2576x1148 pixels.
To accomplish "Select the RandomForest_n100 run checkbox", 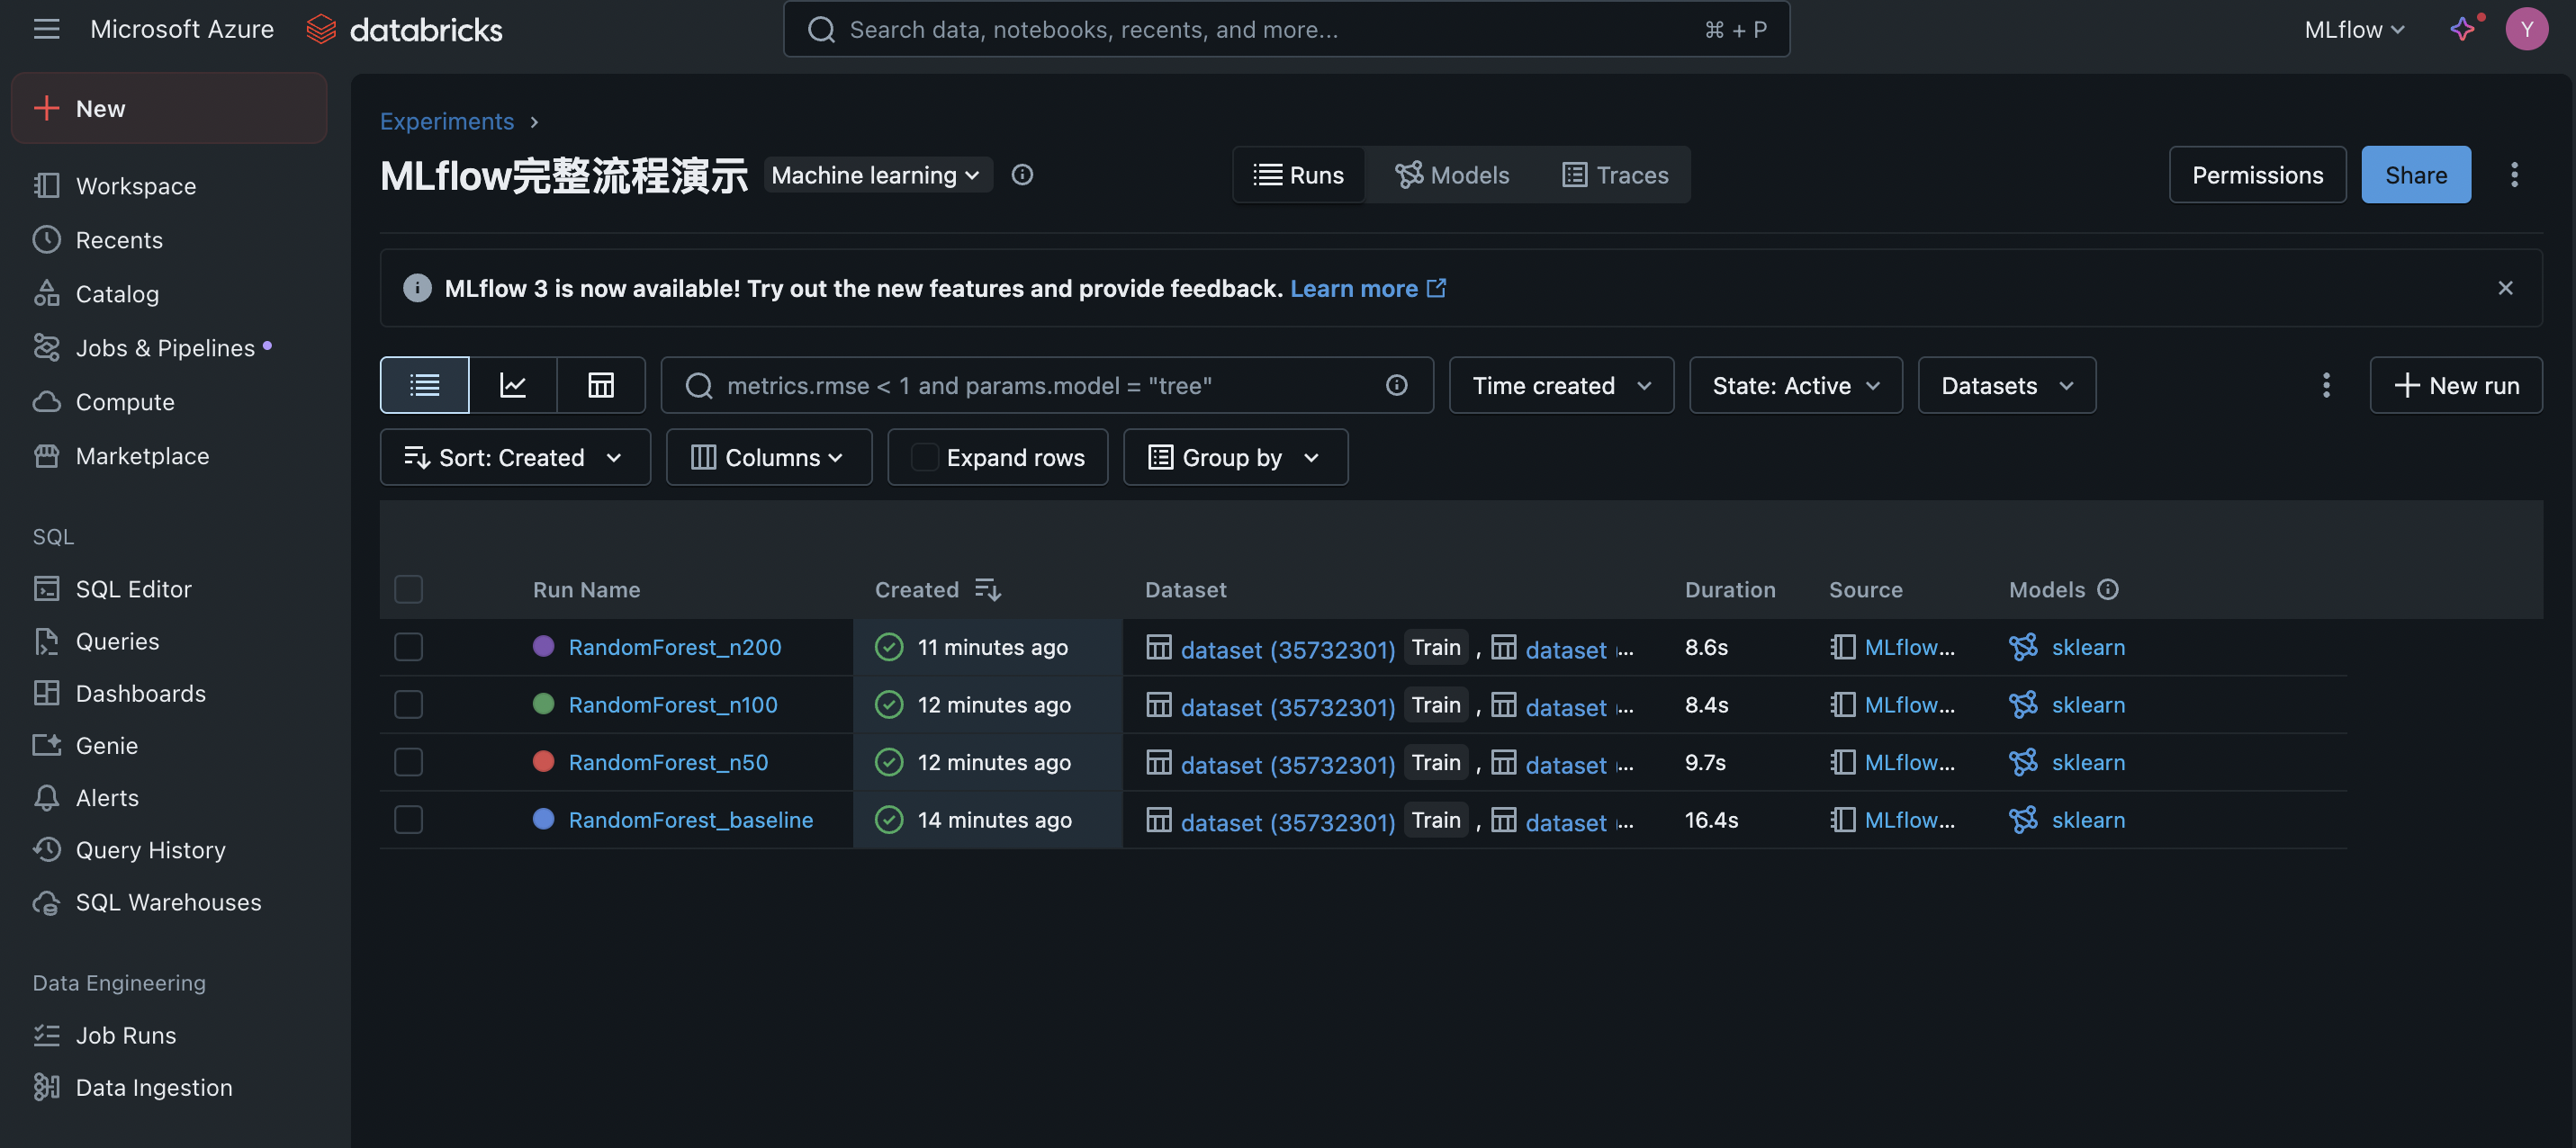I will click(x=408, y=705).
